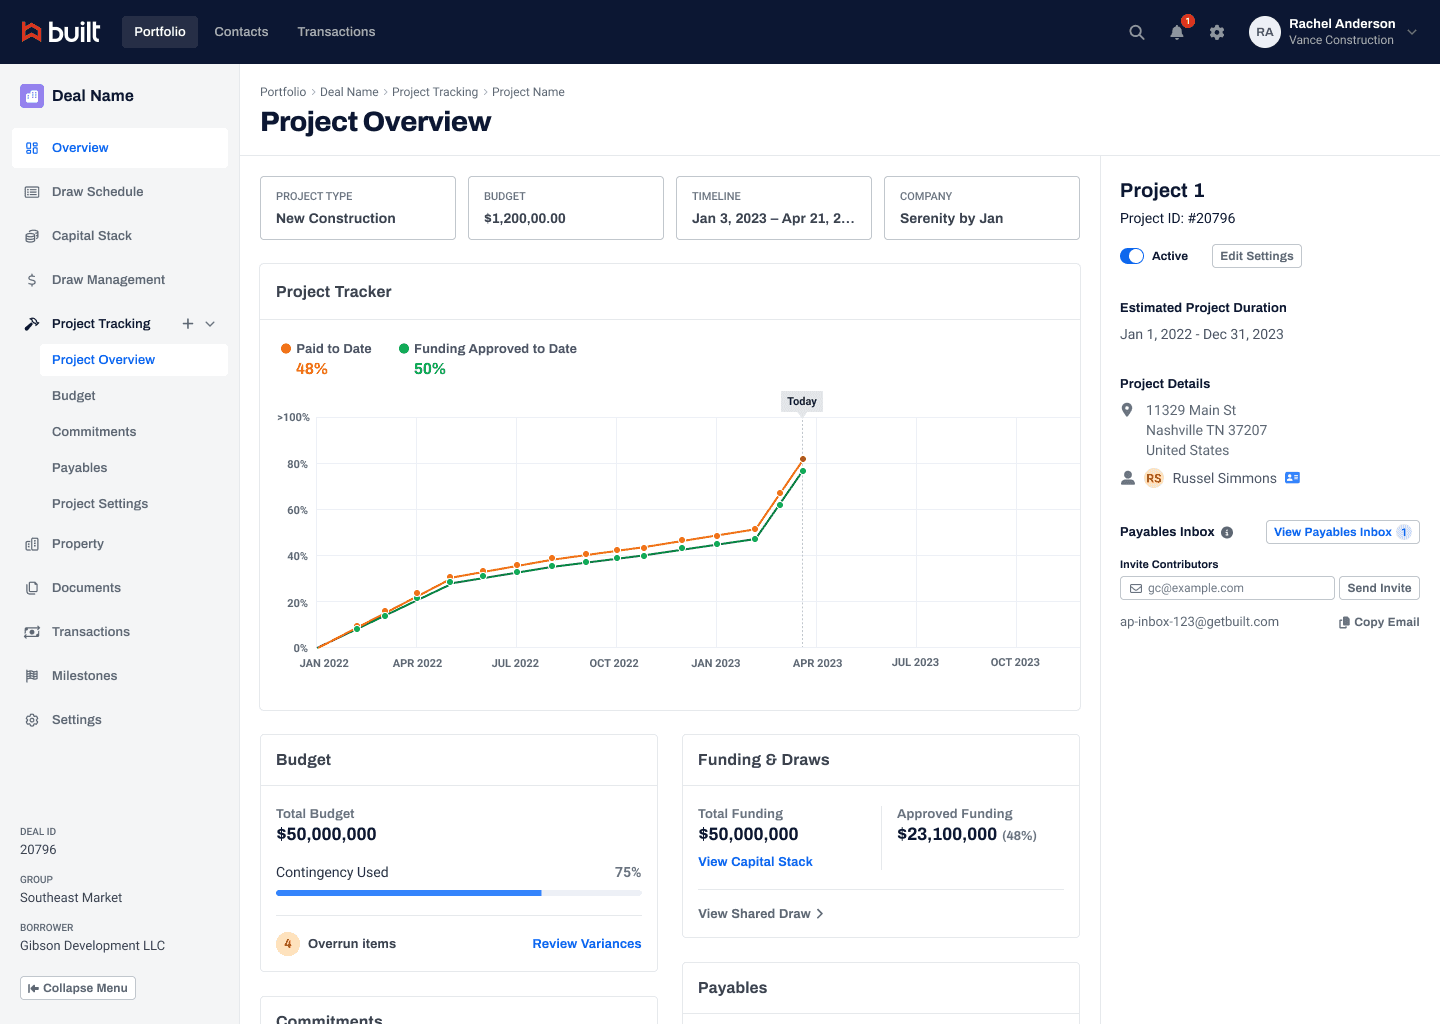Click the address location pin icon
1440x1024 pixels.
[1127, 410]
